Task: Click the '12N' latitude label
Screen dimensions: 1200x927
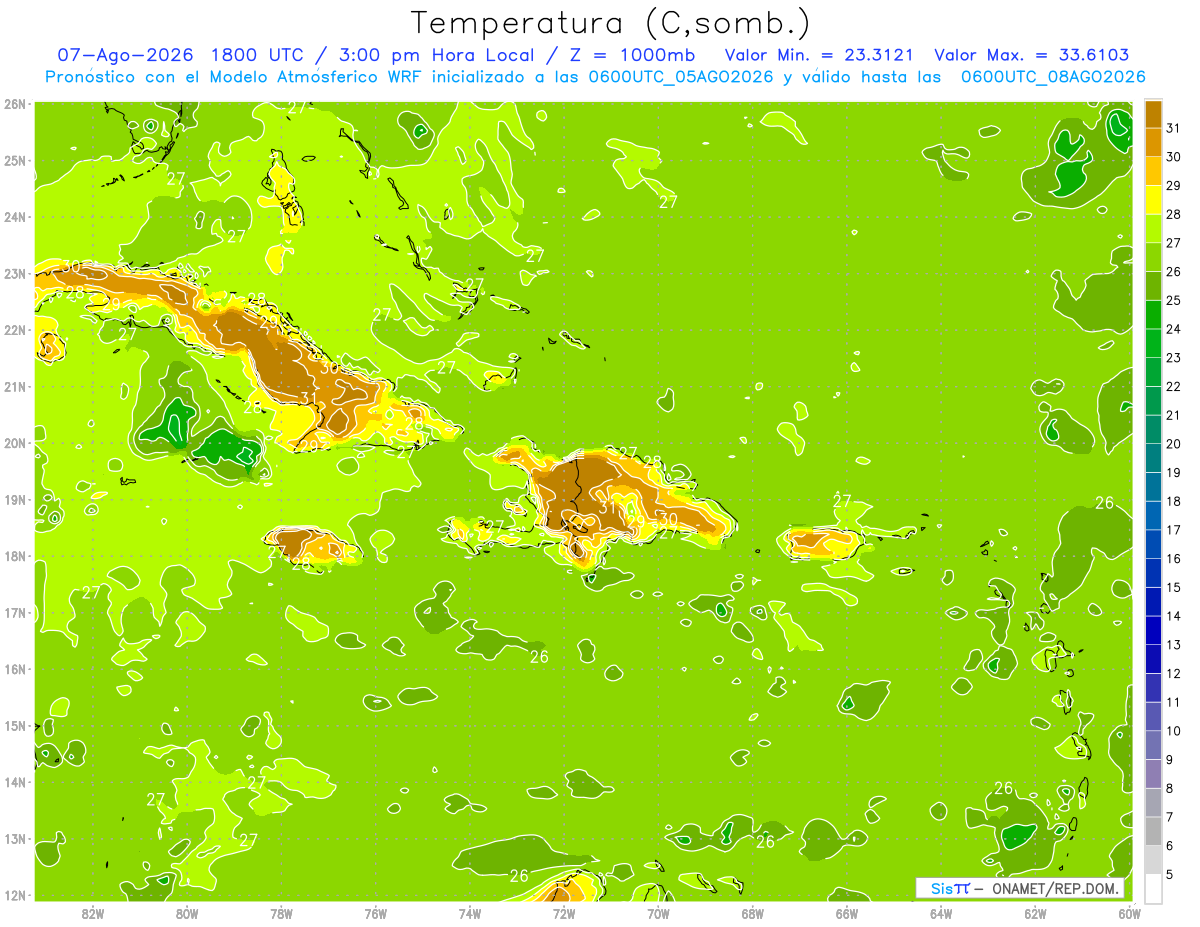Action: [15, 895]
